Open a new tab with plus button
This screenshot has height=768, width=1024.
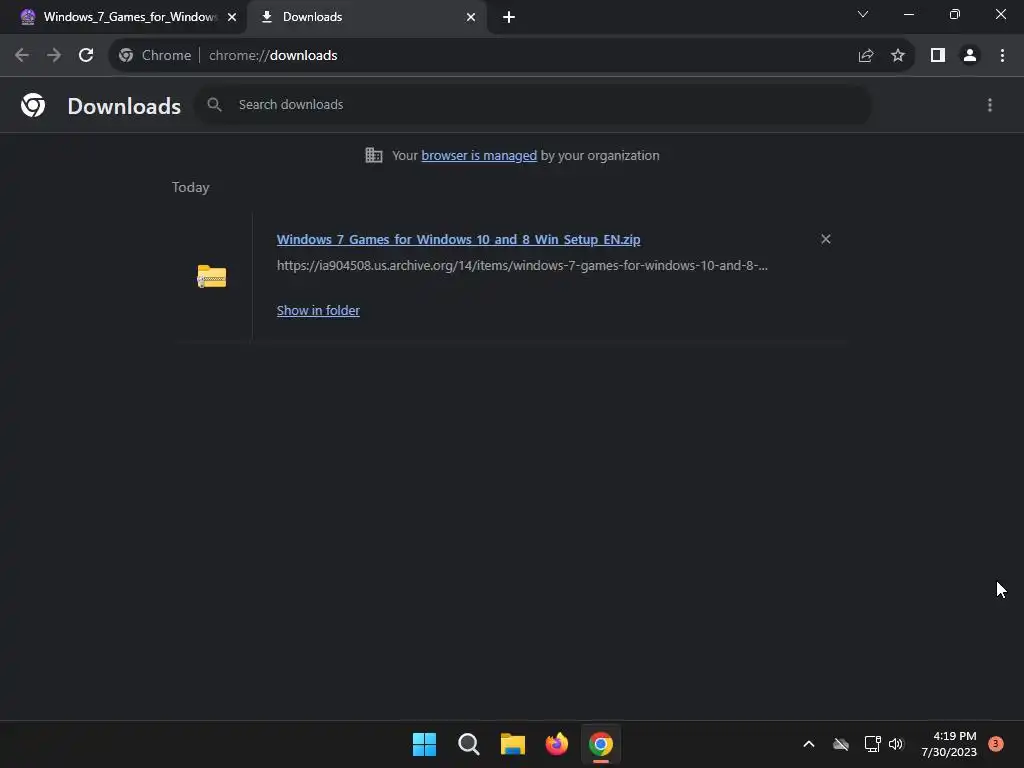pyautogui.click(x=509, y=17)
